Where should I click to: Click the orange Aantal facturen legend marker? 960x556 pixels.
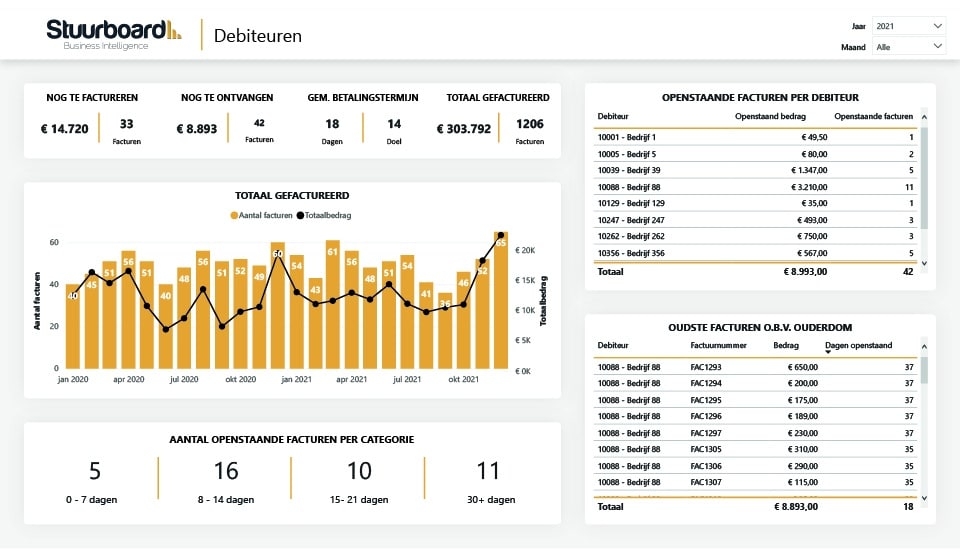(234, 215)
